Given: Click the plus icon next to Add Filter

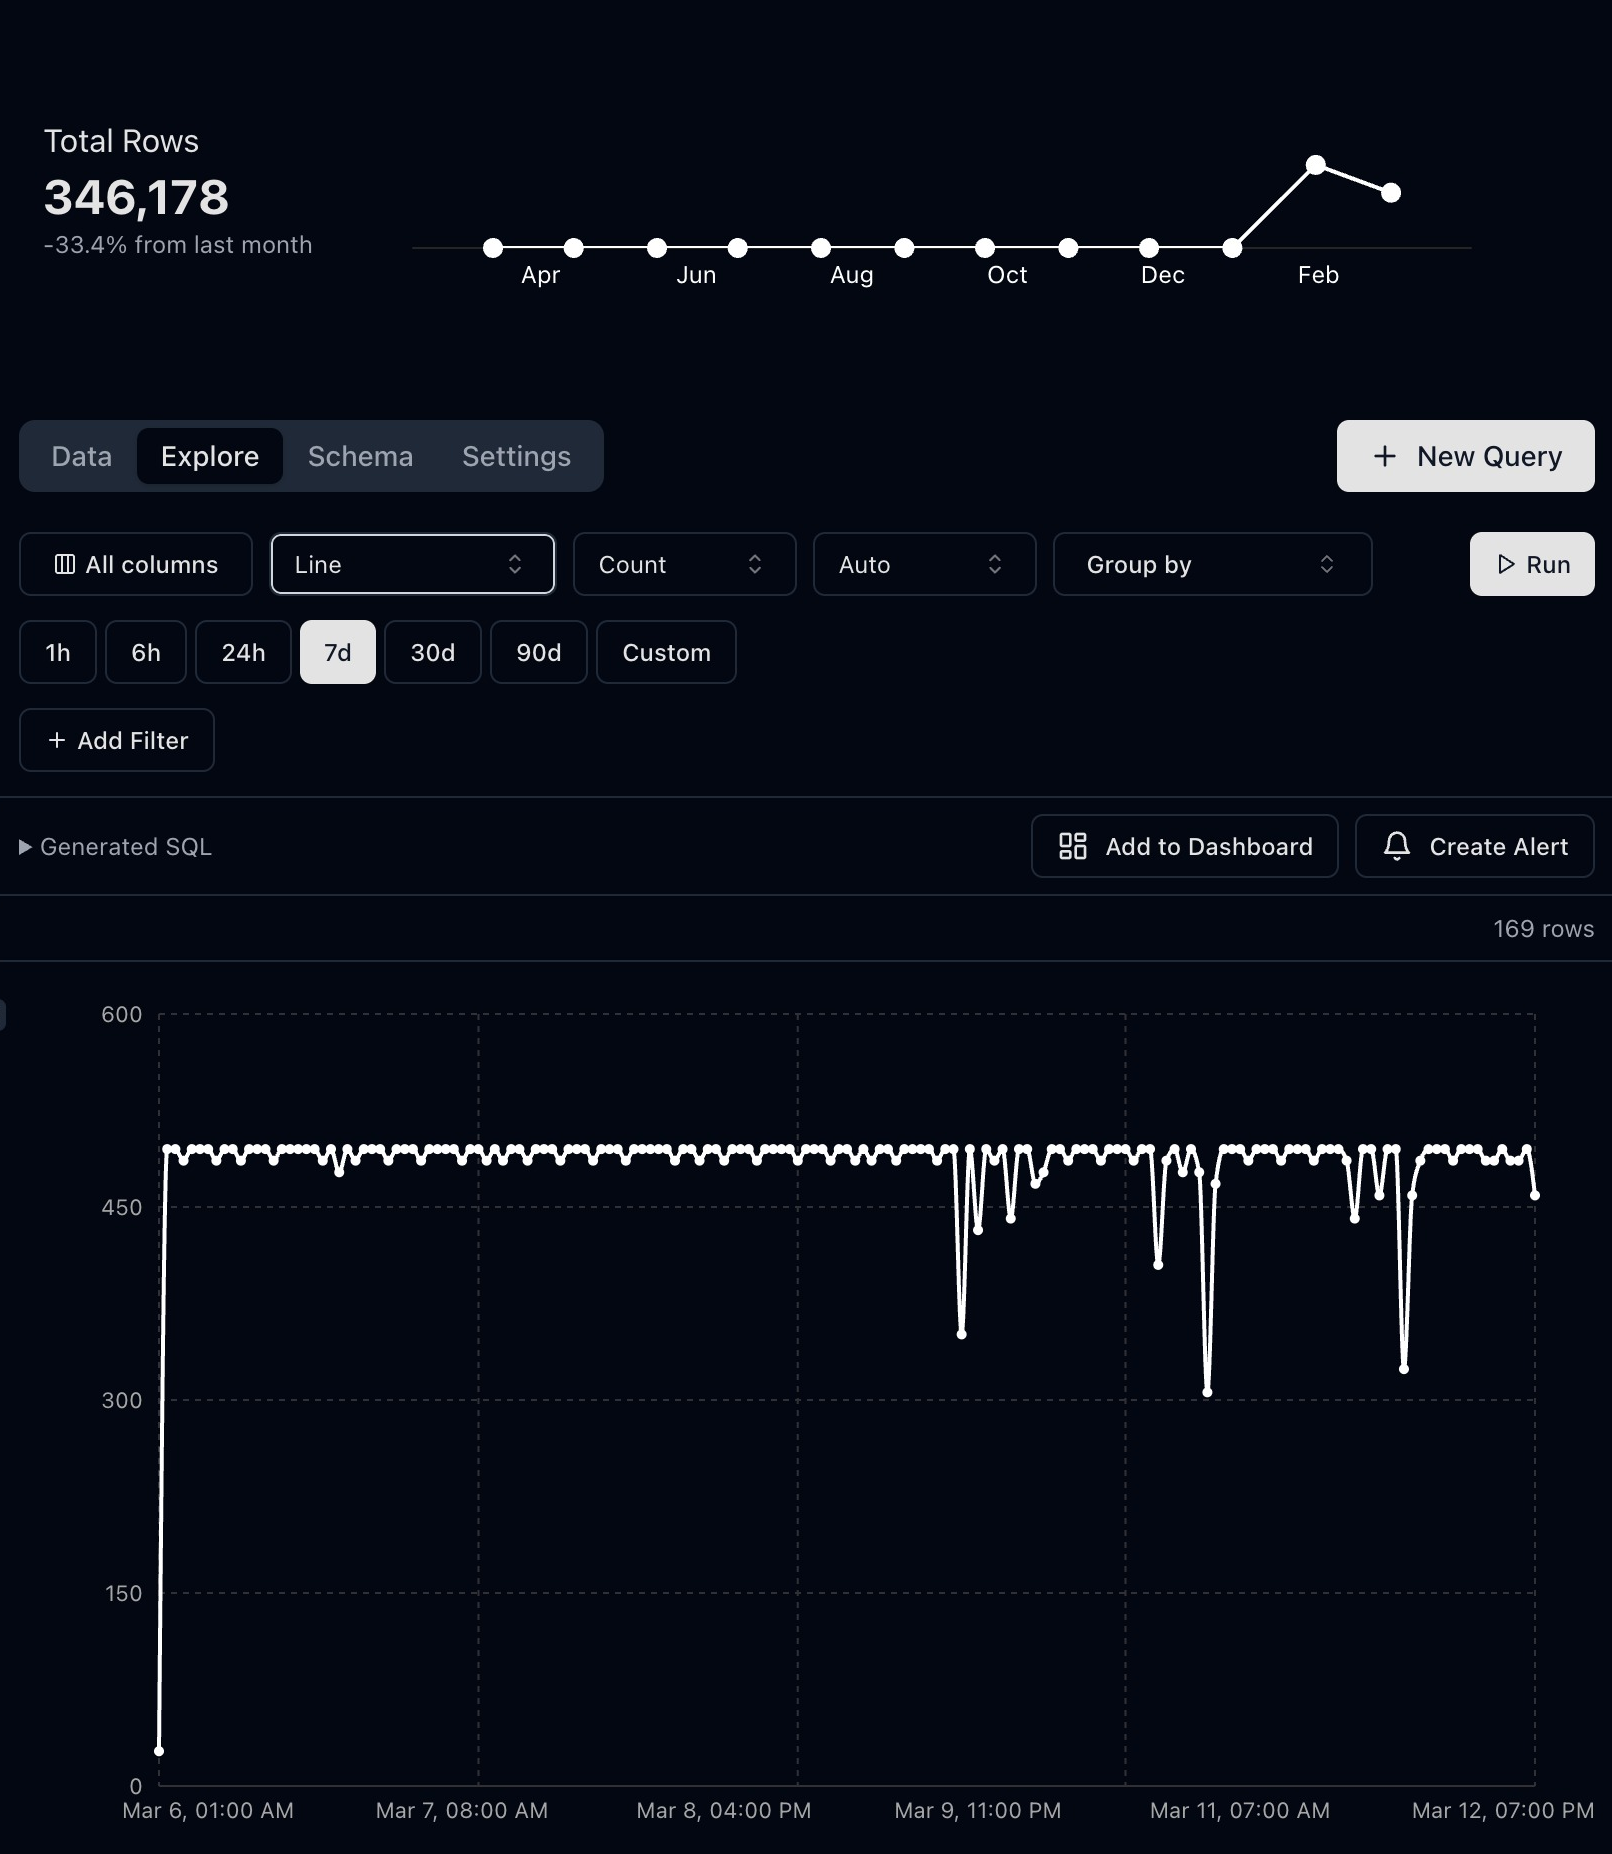Looking at the screenshot, I should click(57, 740).
